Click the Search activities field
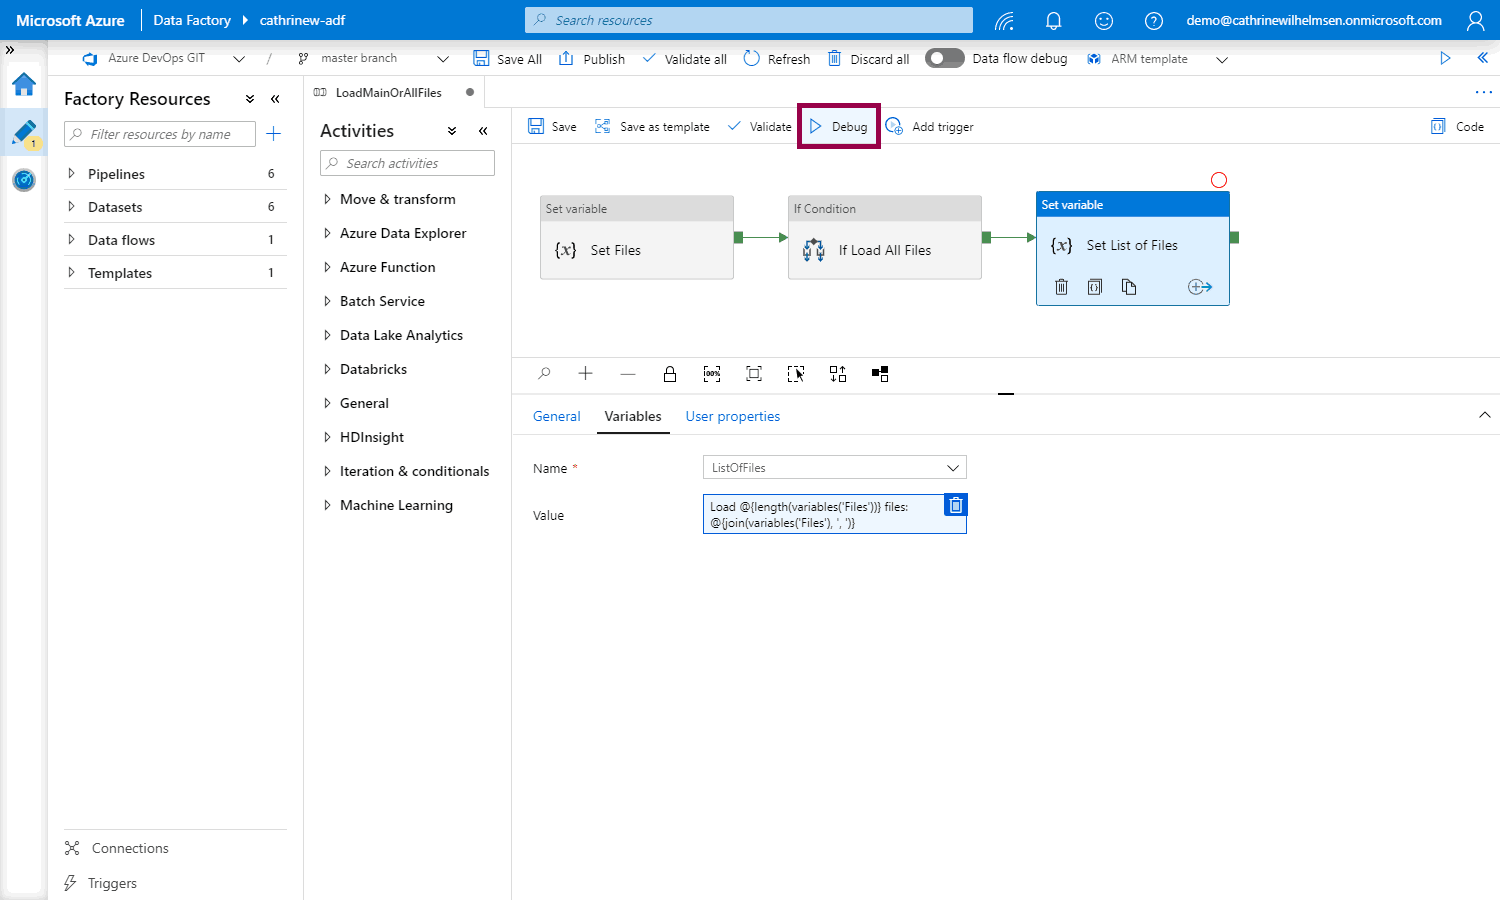 [408, 163]
